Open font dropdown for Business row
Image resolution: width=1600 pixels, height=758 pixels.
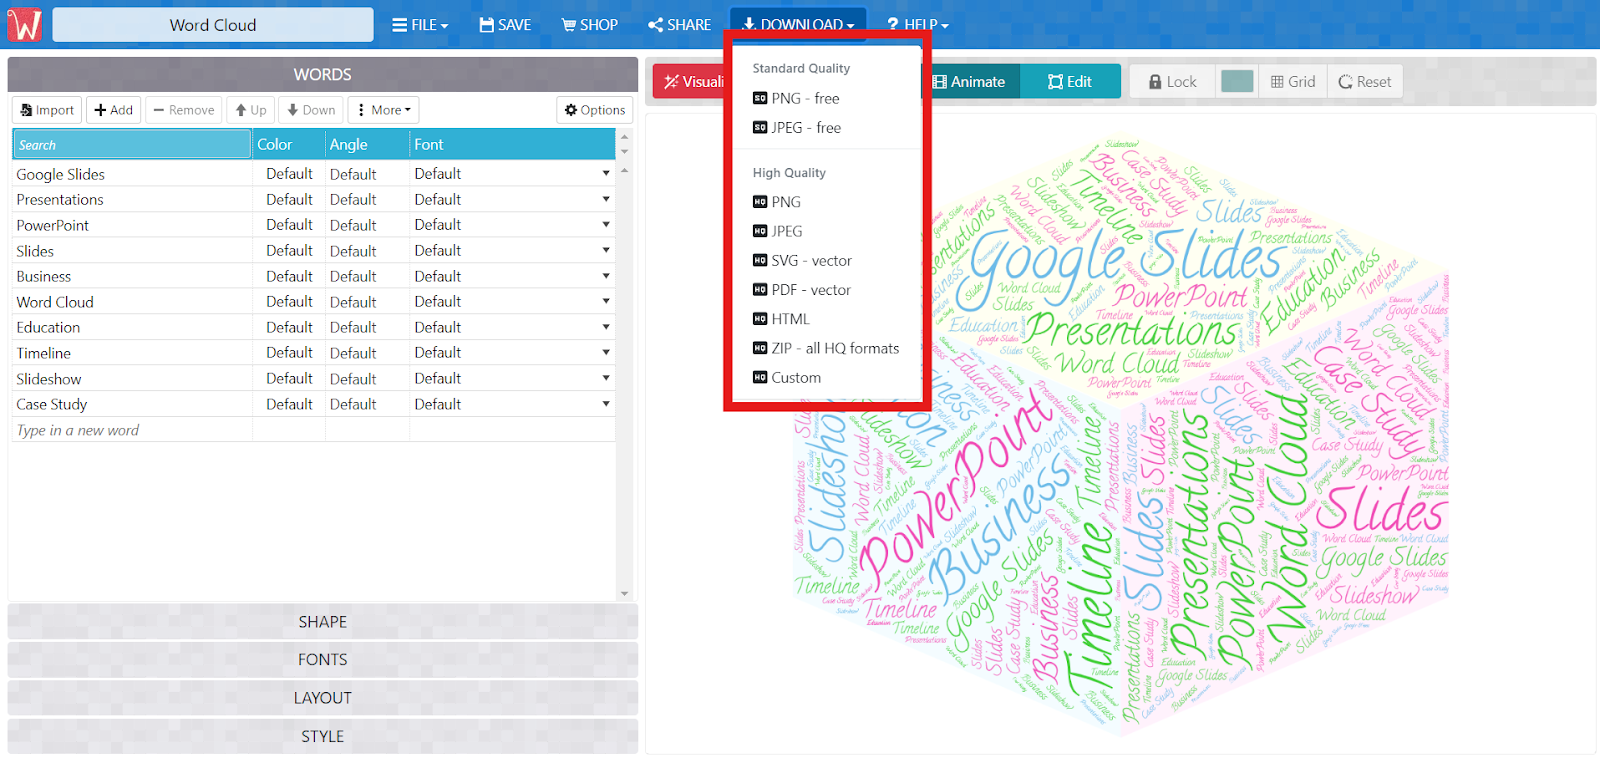click(x=606, y=275)
